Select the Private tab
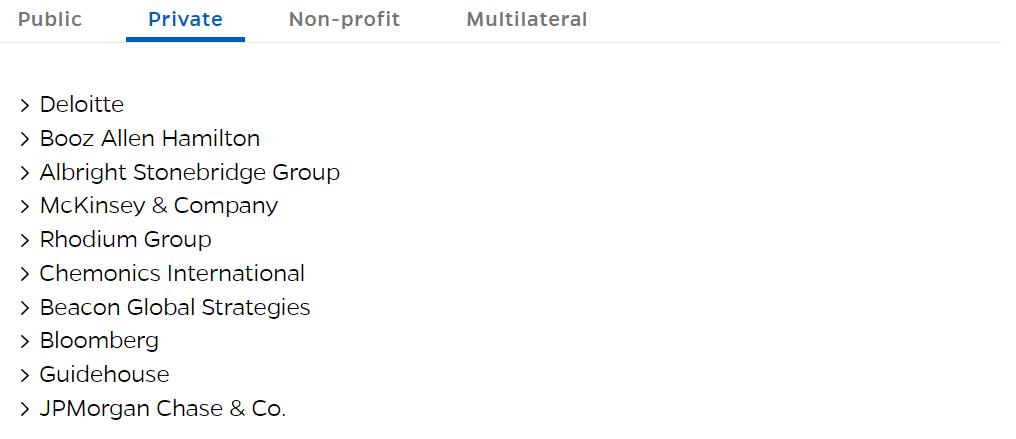 [x=185, y=20]
